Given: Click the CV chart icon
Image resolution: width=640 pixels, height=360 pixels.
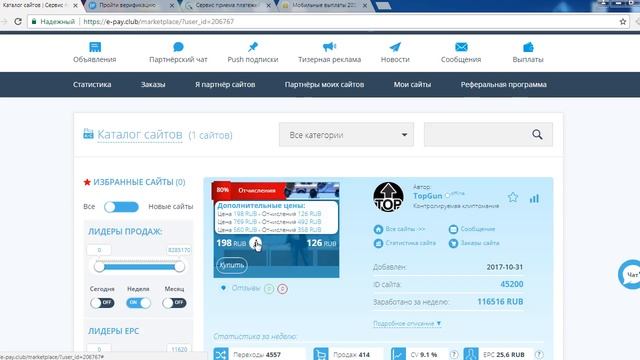Looking at the screenshot, I should pos(398,354).
